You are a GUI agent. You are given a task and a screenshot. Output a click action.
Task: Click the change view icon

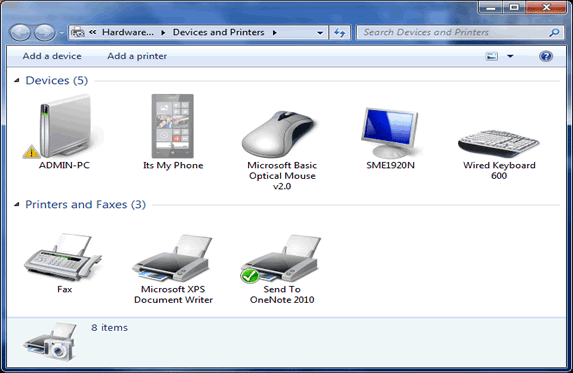(x=492, y=56)
